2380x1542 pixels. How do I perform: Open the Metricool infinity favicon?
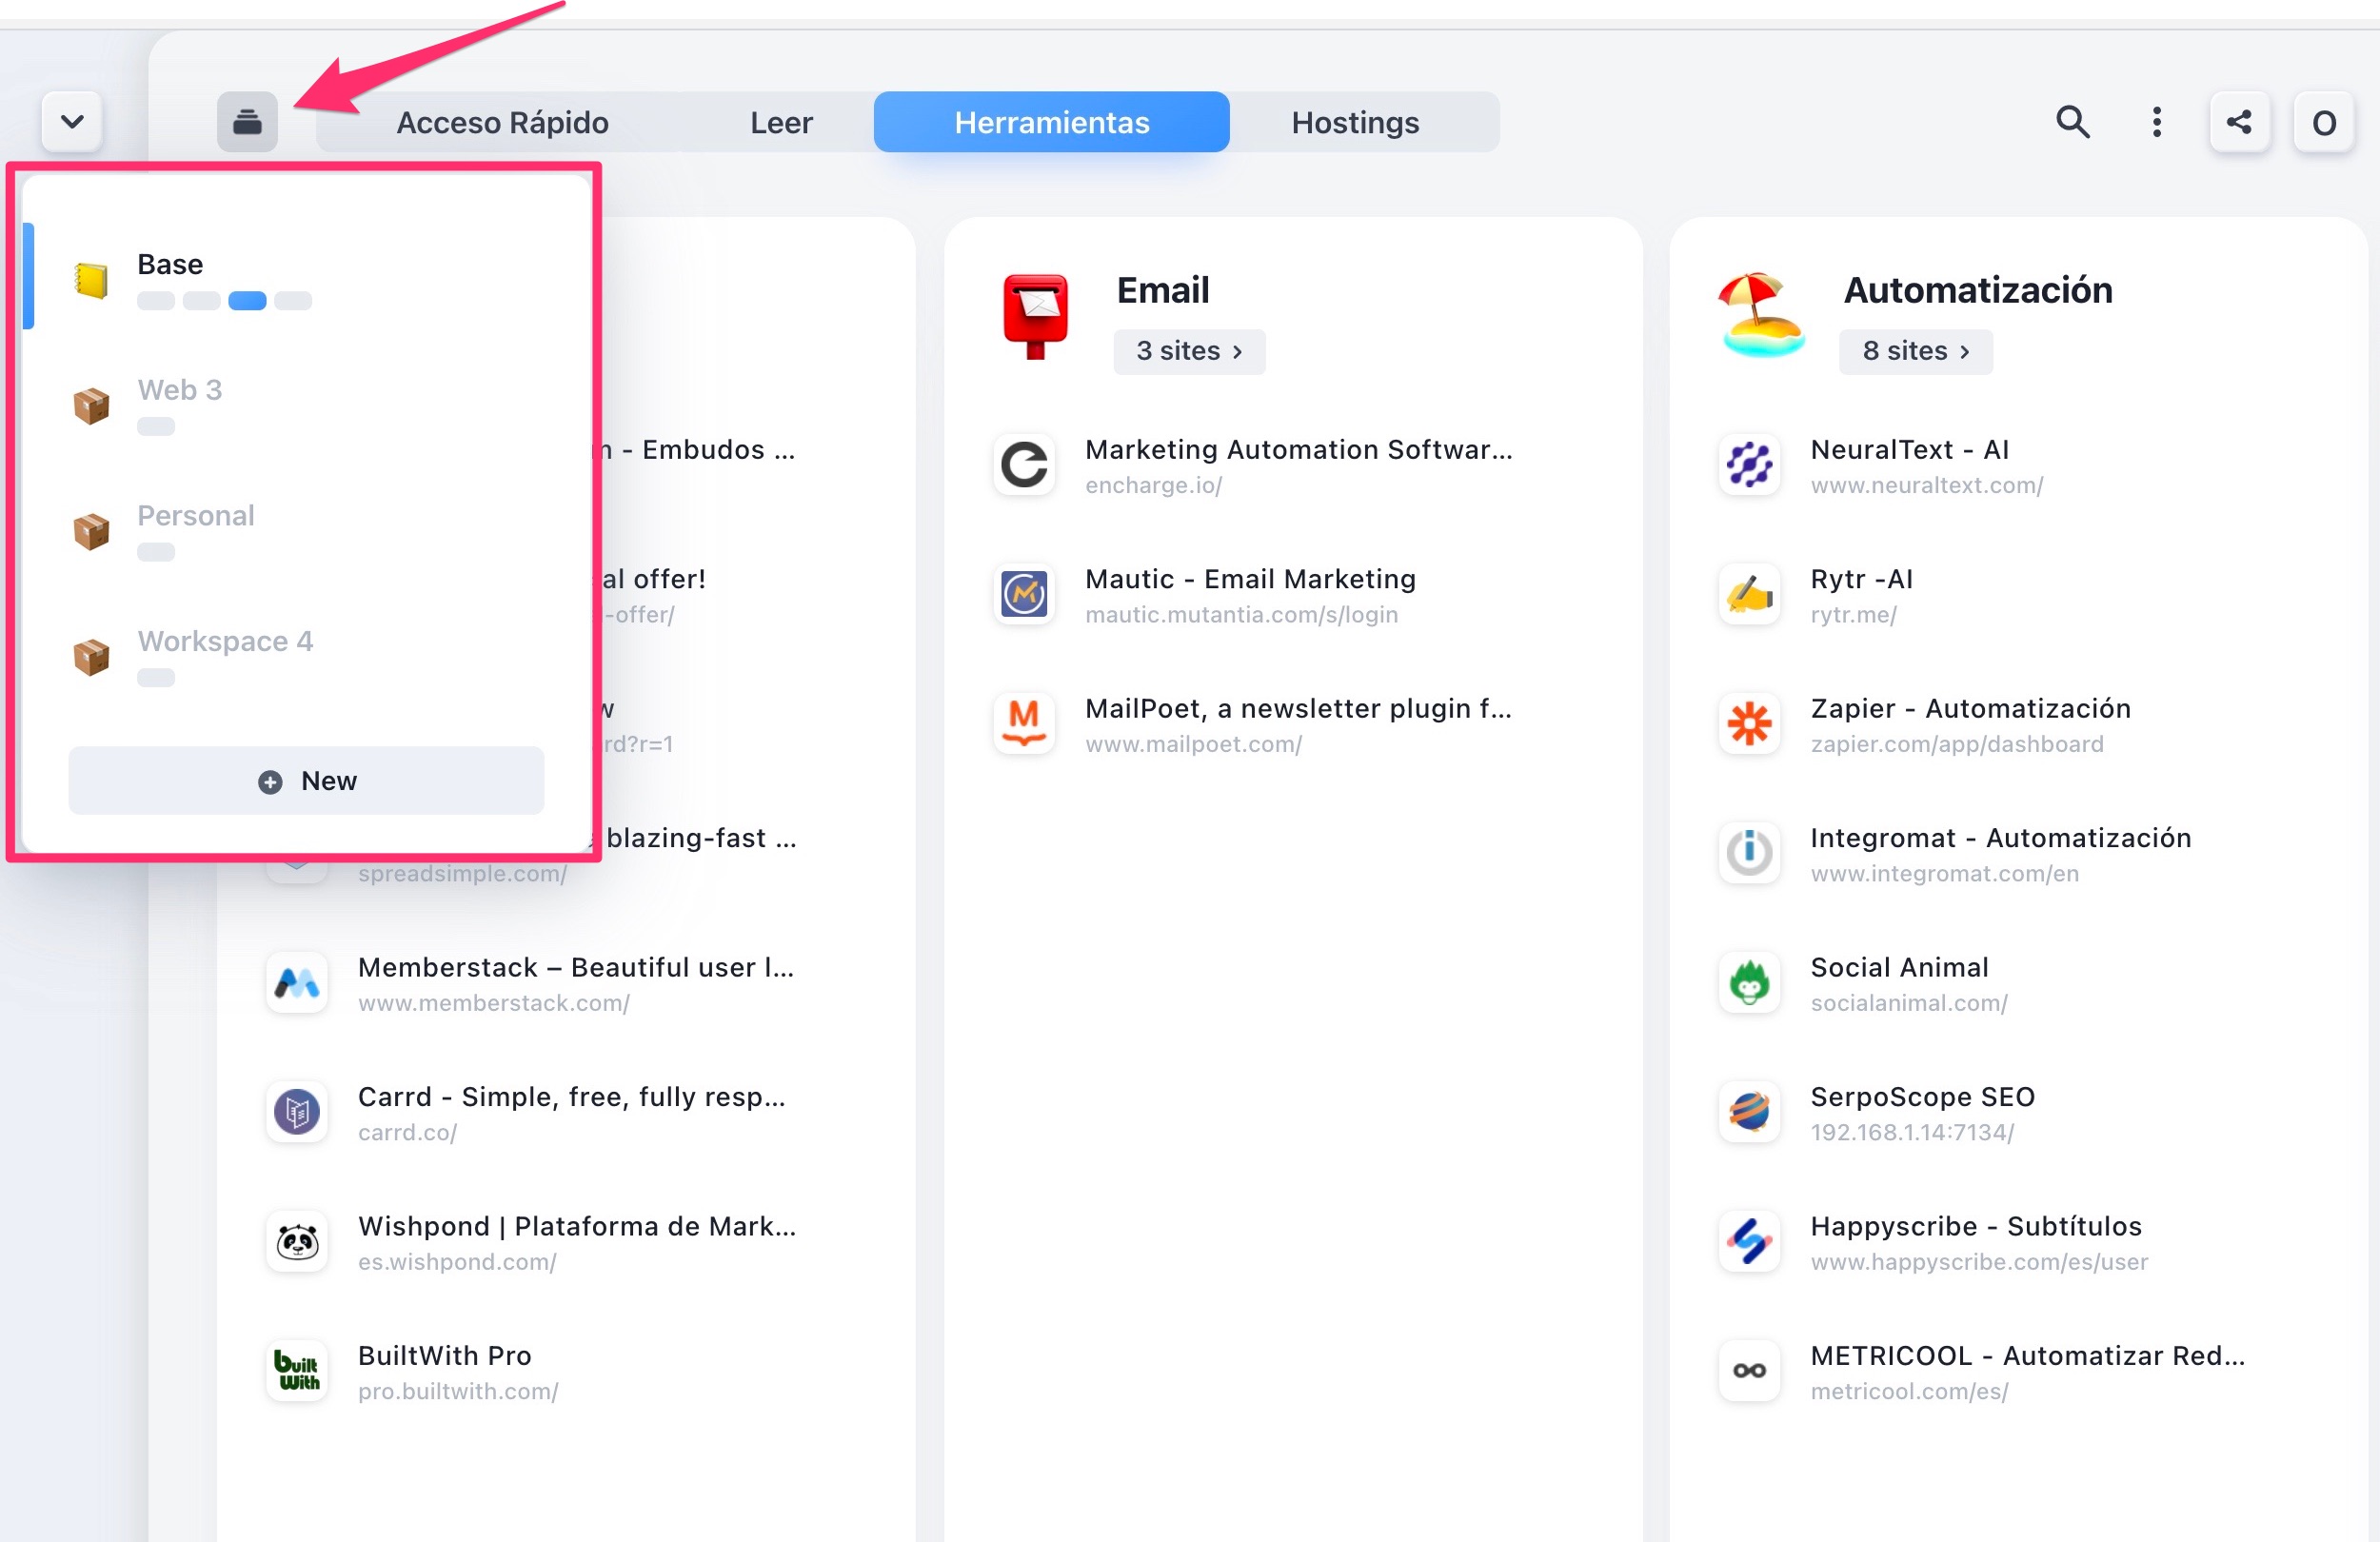point(1749,1370)
